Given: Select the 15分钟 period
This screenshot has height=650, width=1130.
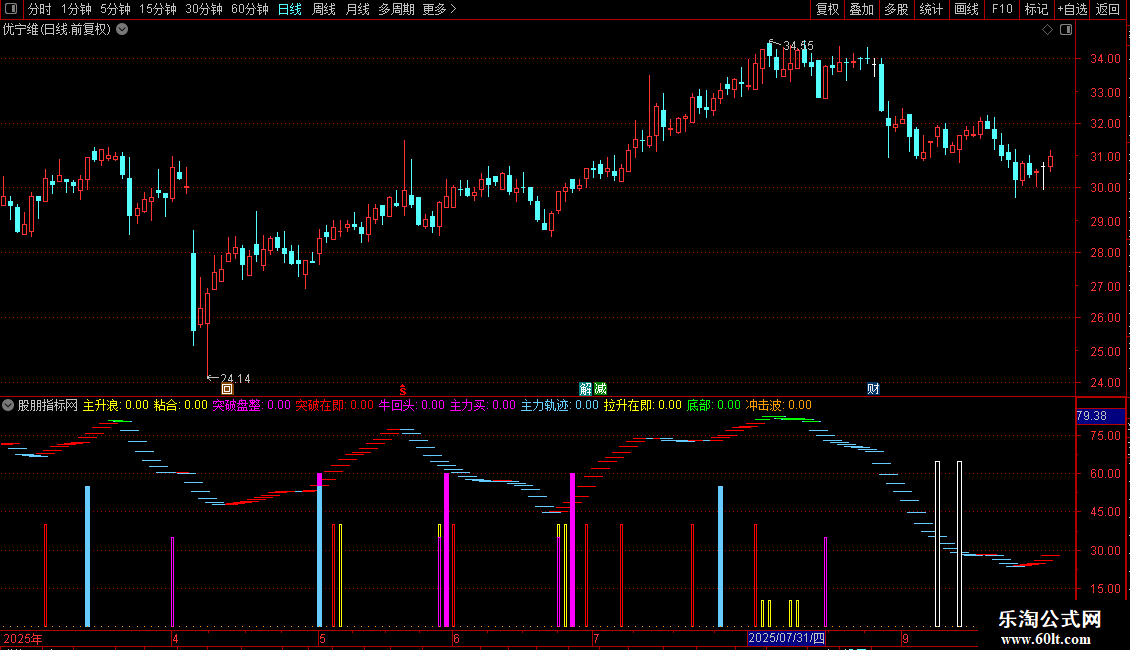Looking at the screenshot, I should (157, 9).
